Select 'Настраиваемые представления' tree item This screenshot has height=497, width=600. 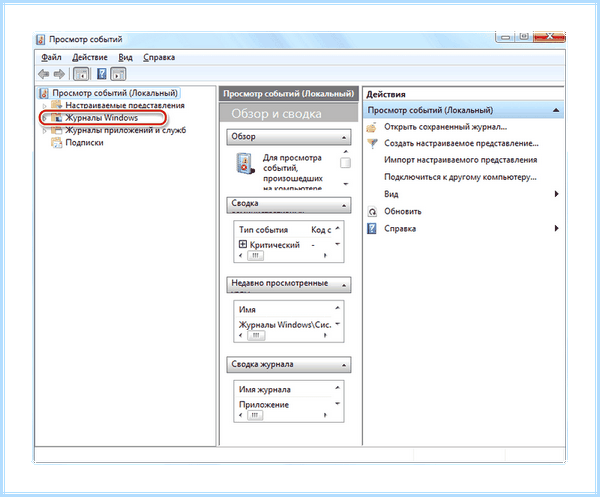[125, 105]
